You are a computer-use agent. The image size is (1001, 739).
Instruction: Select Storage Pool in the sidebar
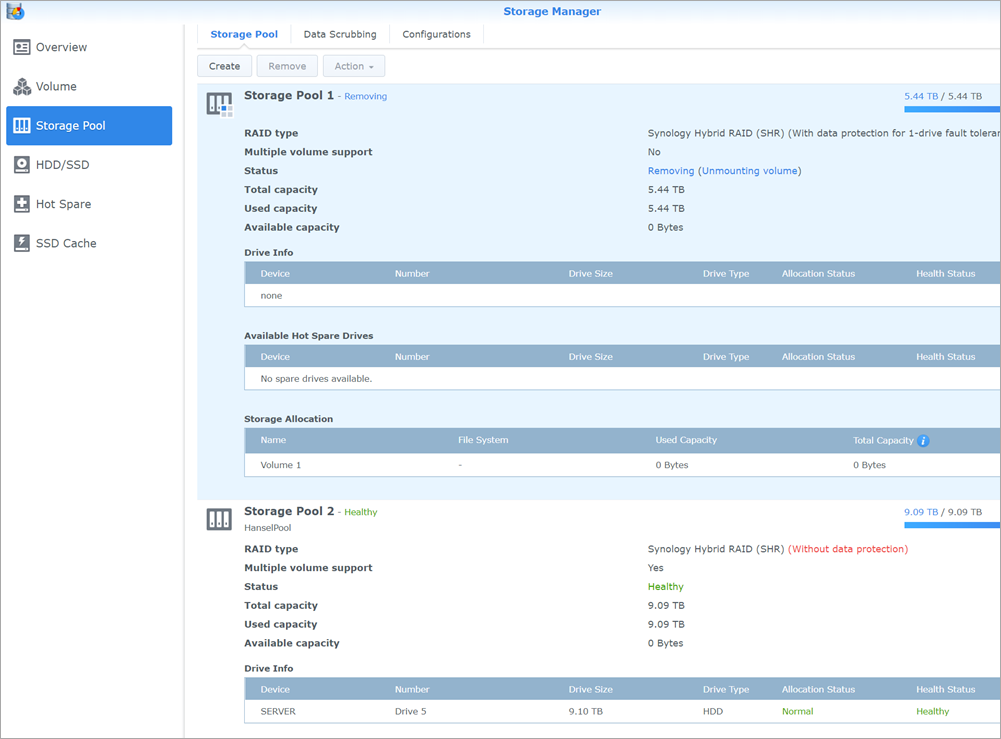tap(89, 126)
